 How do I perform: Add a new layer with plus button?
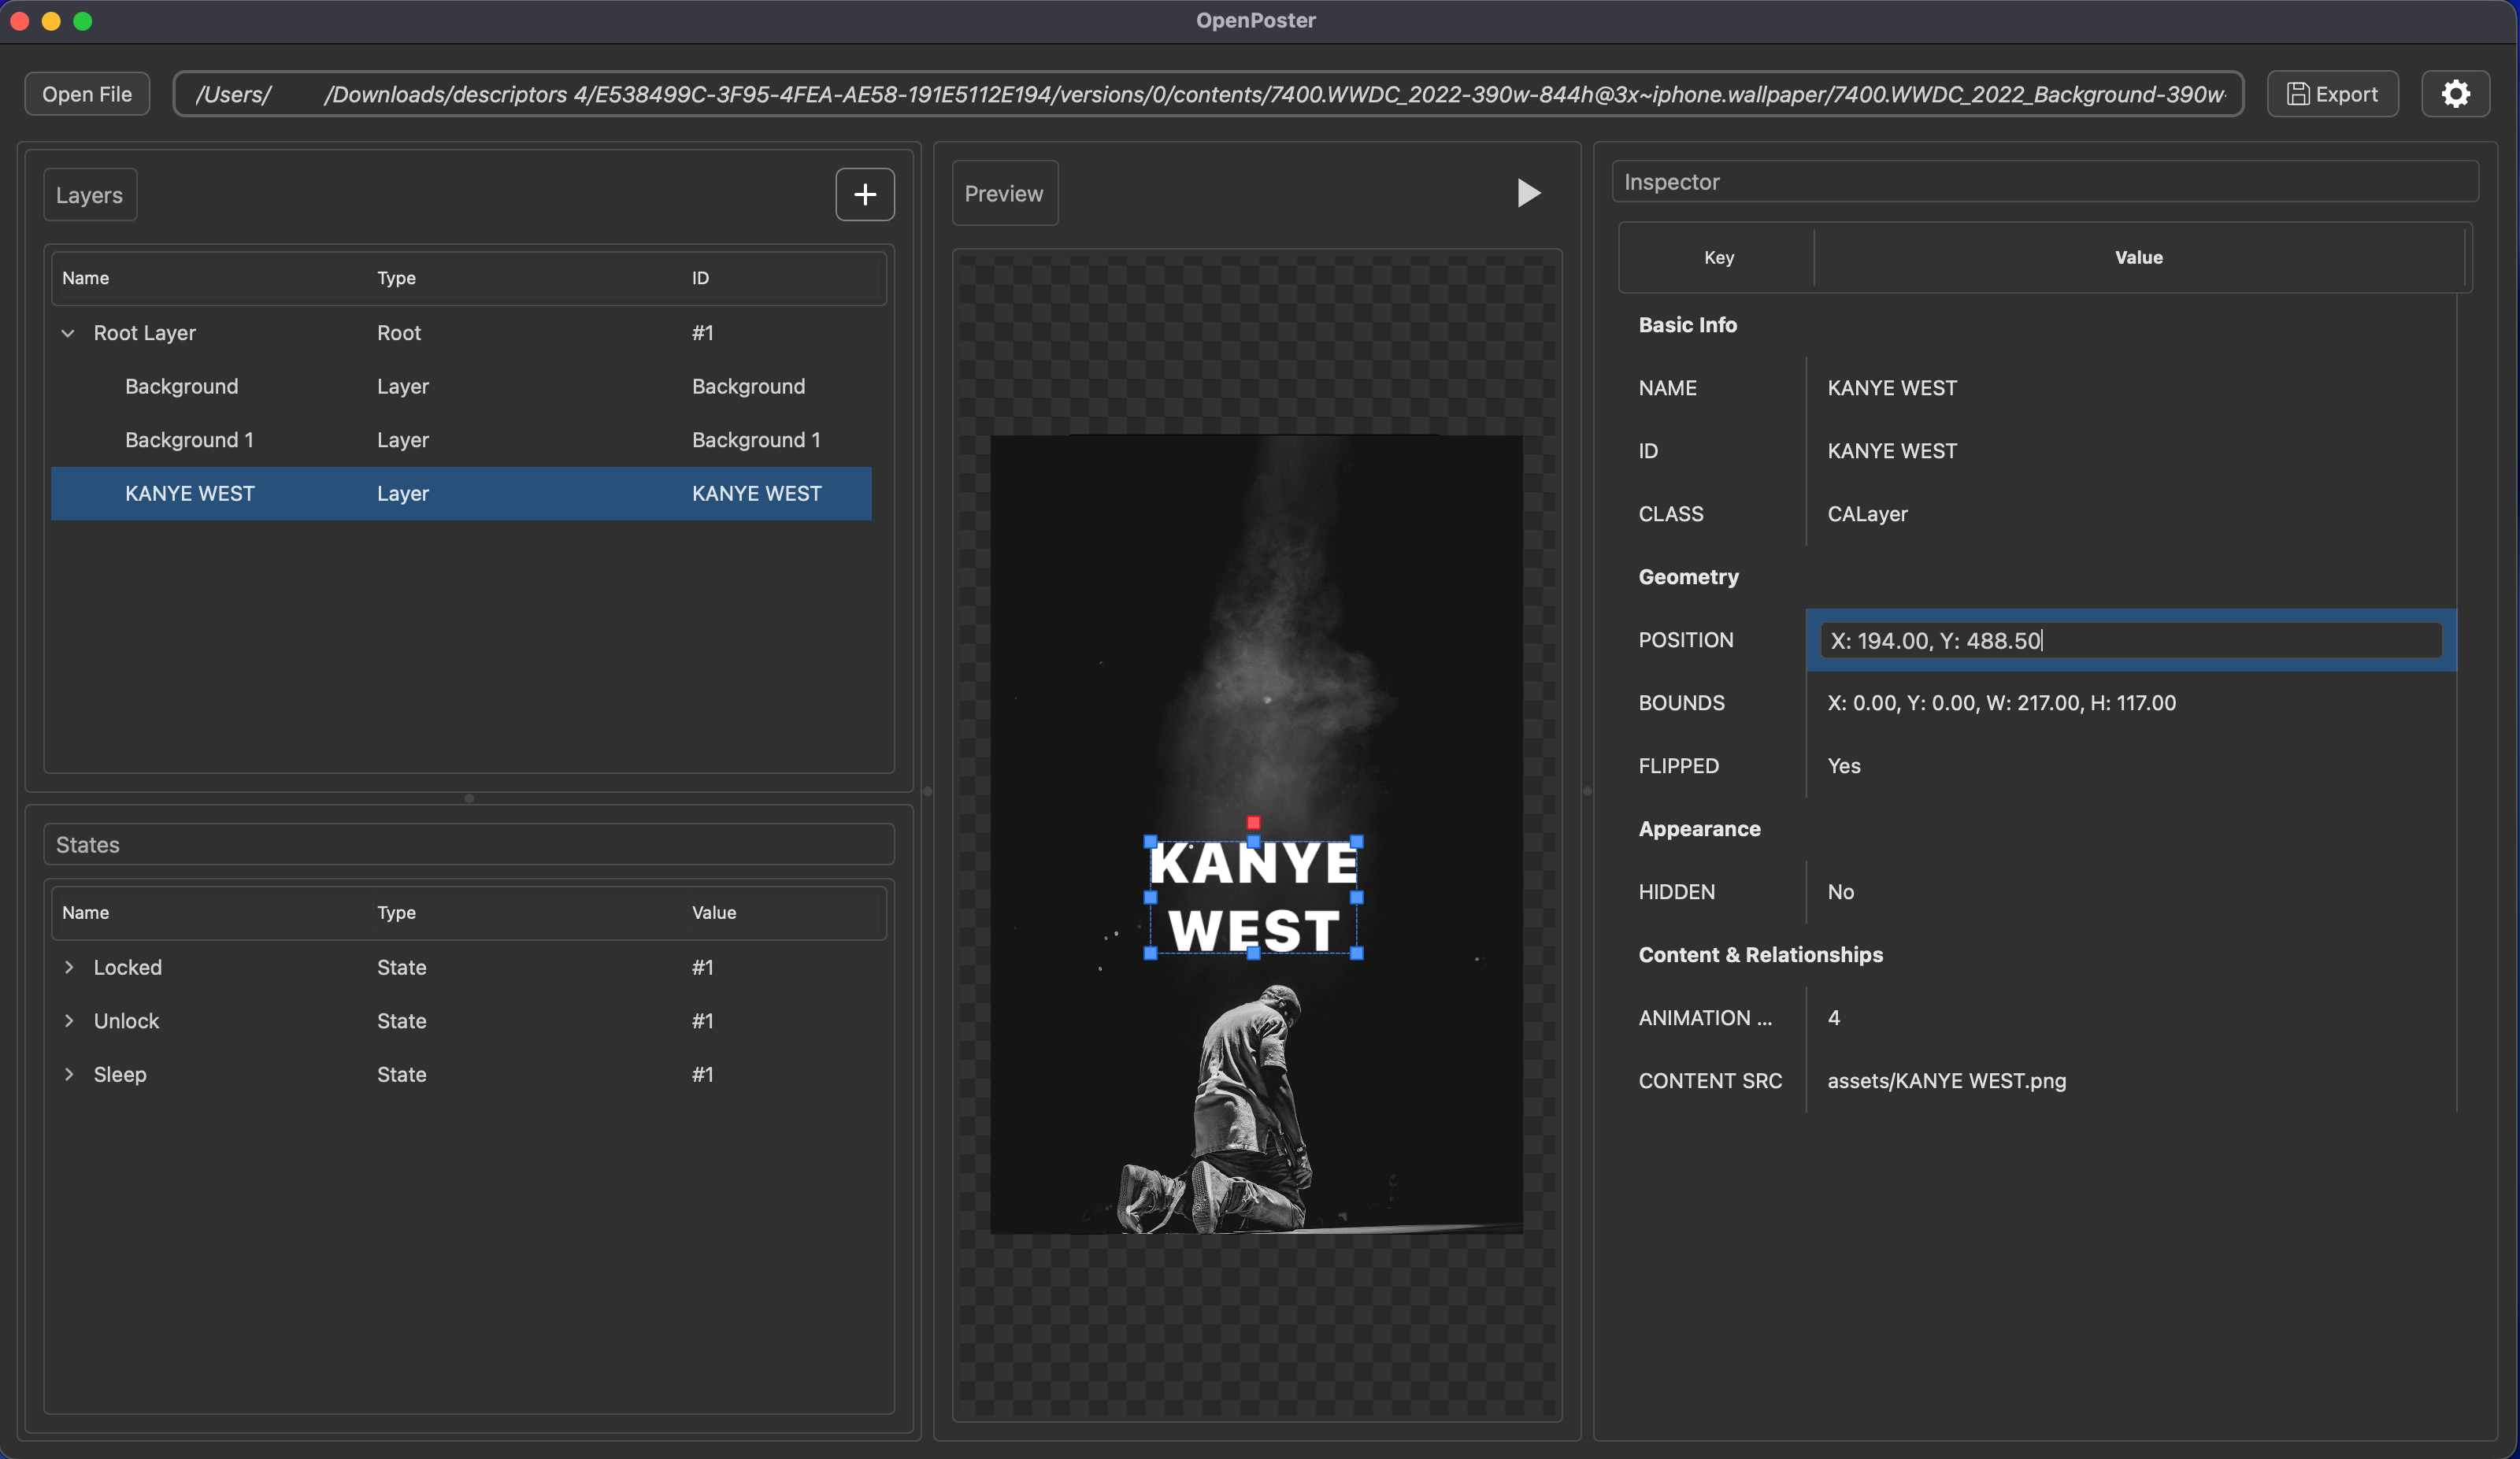tap(865, 194)
